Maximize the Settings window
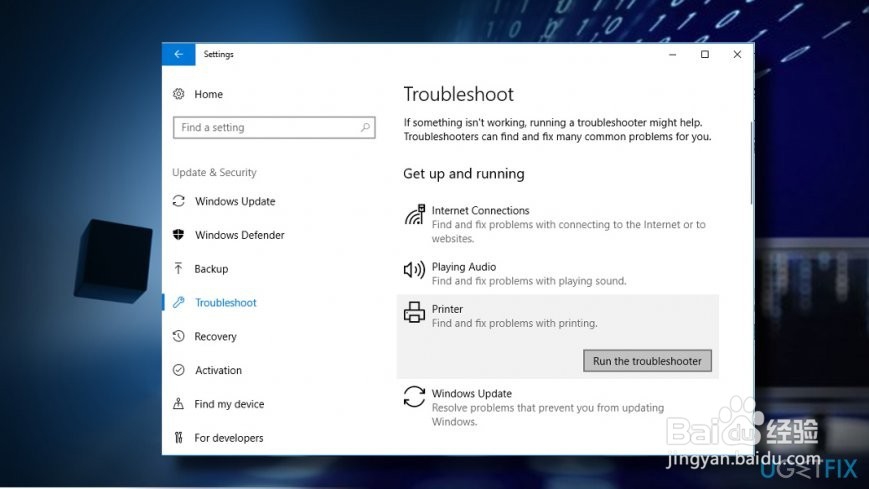869x489 pixels. 704,54
